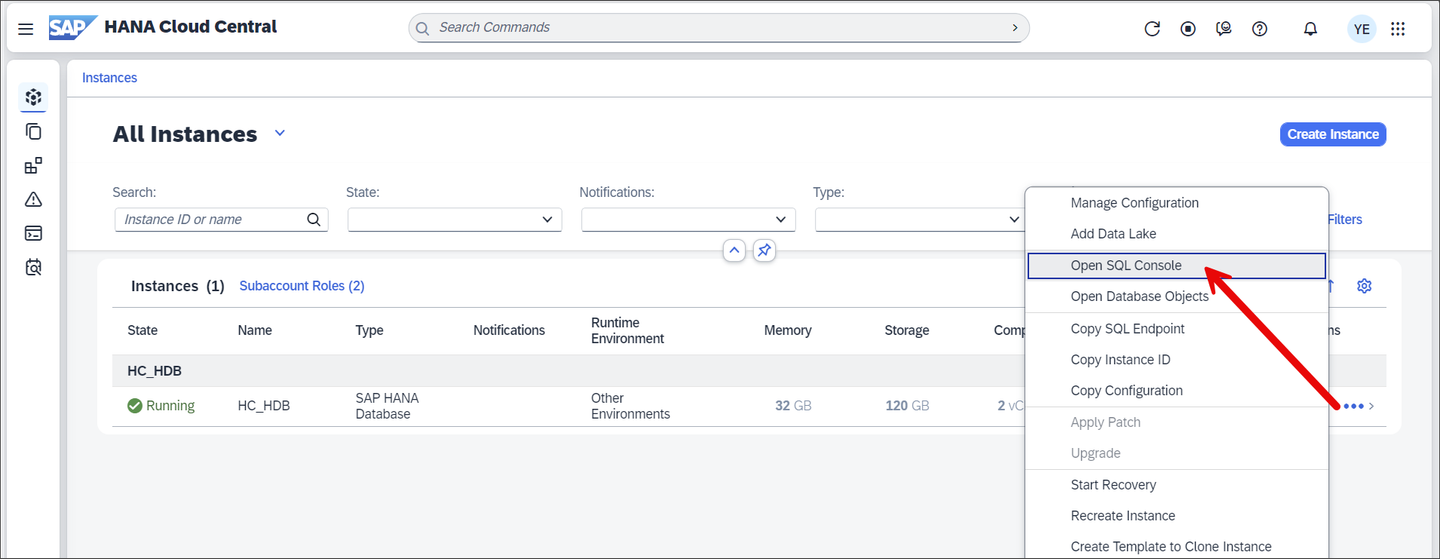Click the record/stop circle icon in header

[1188, 29]
